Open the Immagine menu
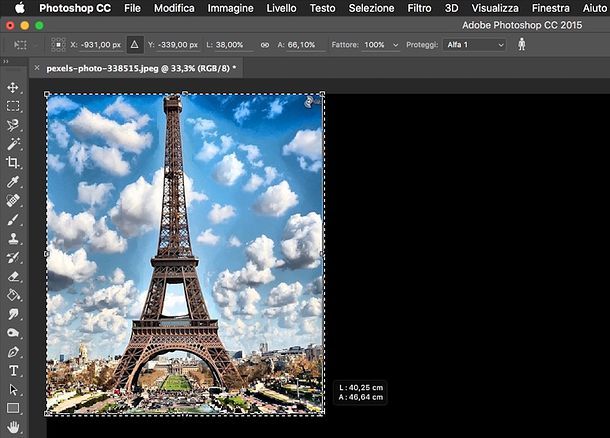The image size is (610, 438). click(230, 8)
